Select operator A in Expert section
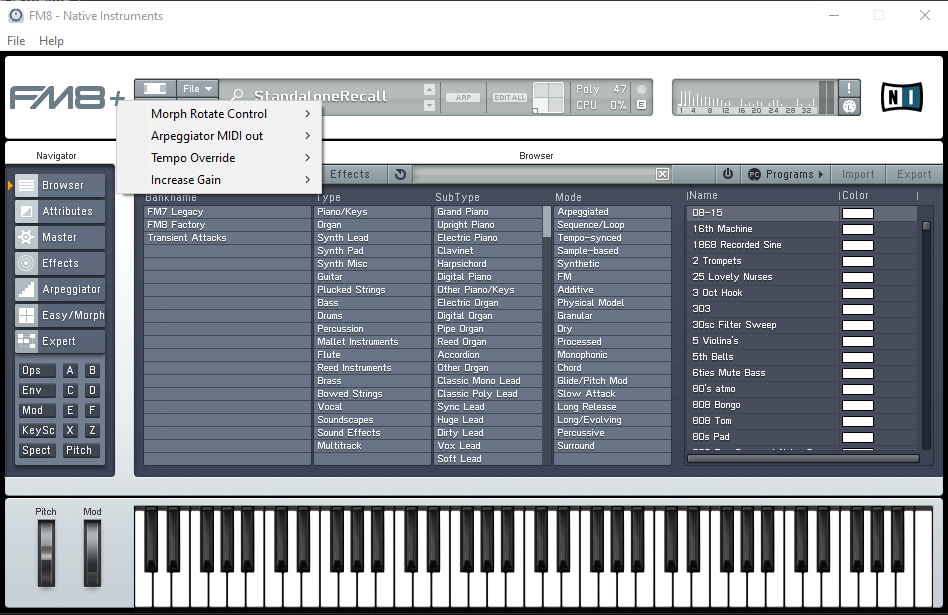 [x=70, y=370]
